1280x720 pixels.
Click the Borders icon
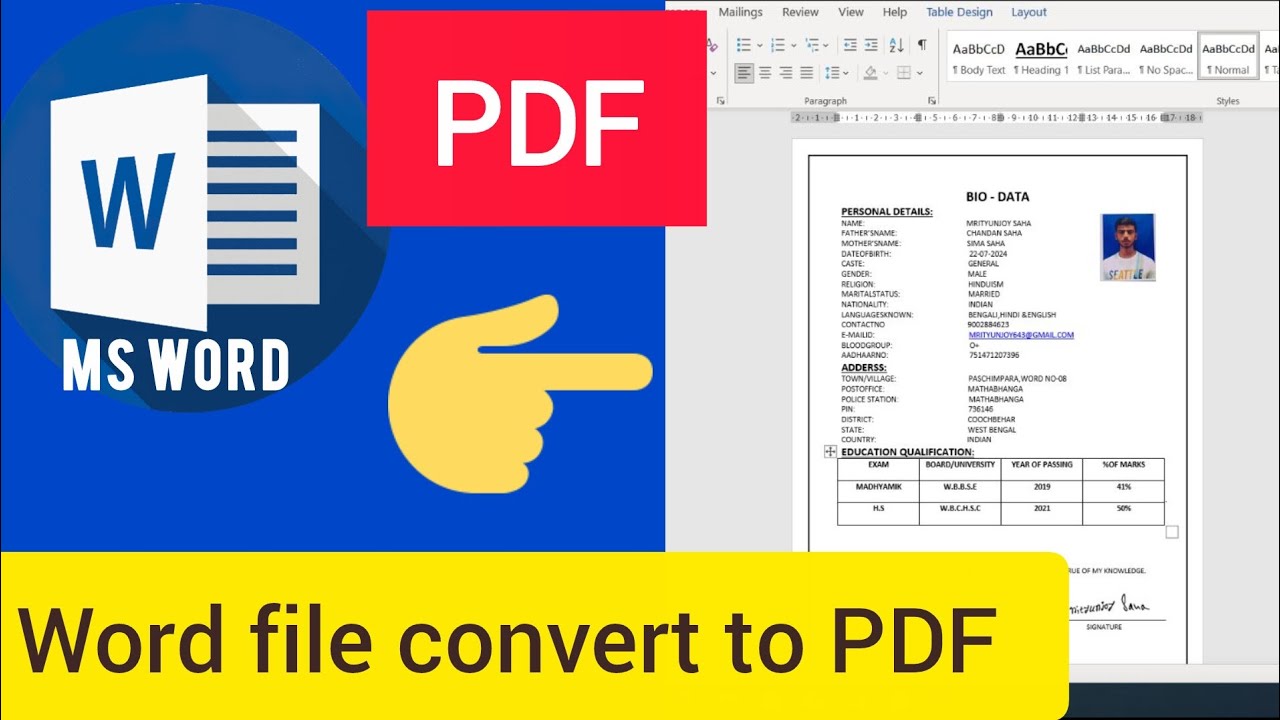pos(904,72)
